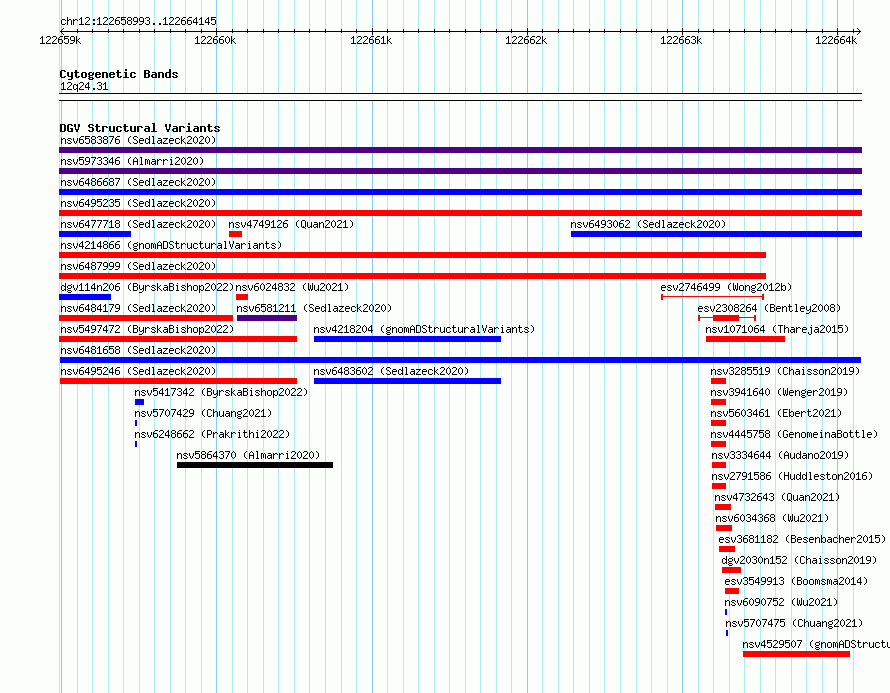
Task: Select nsv1071064 (Thareja2015) label
Action: pos(777,329)
